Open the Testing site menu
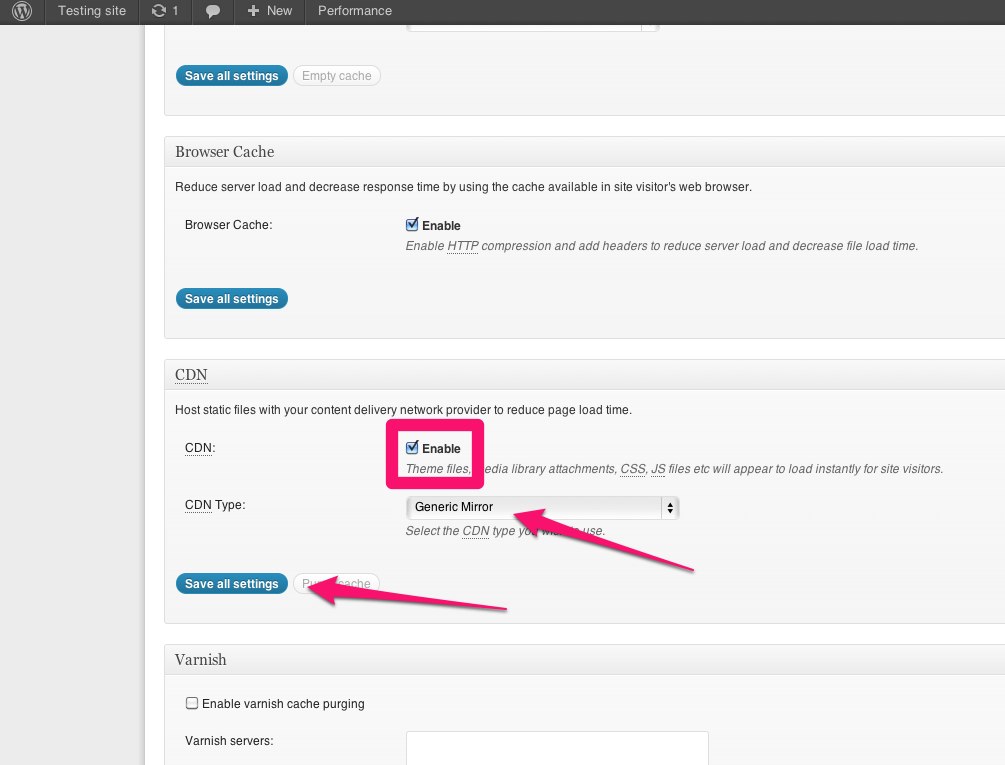 click(x=92, y=11)
